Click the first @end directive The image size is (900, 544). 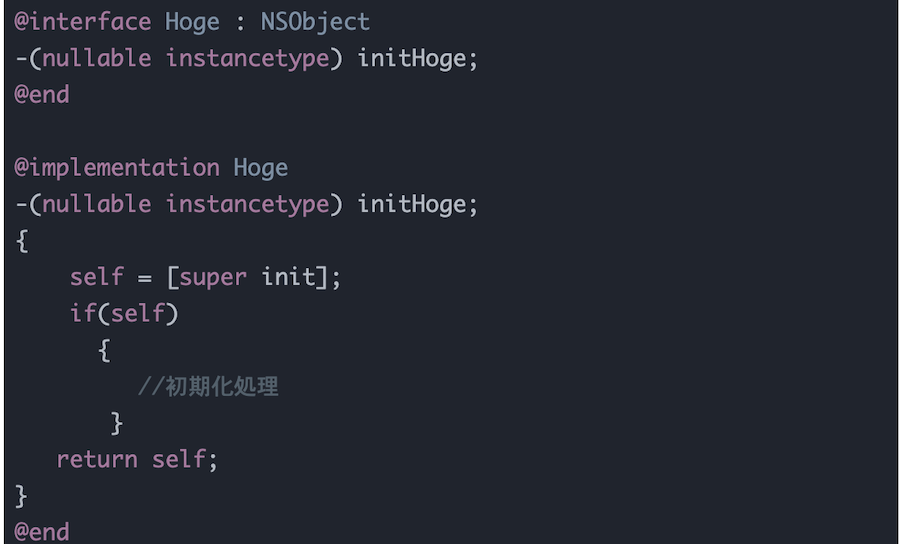(42, 95)
